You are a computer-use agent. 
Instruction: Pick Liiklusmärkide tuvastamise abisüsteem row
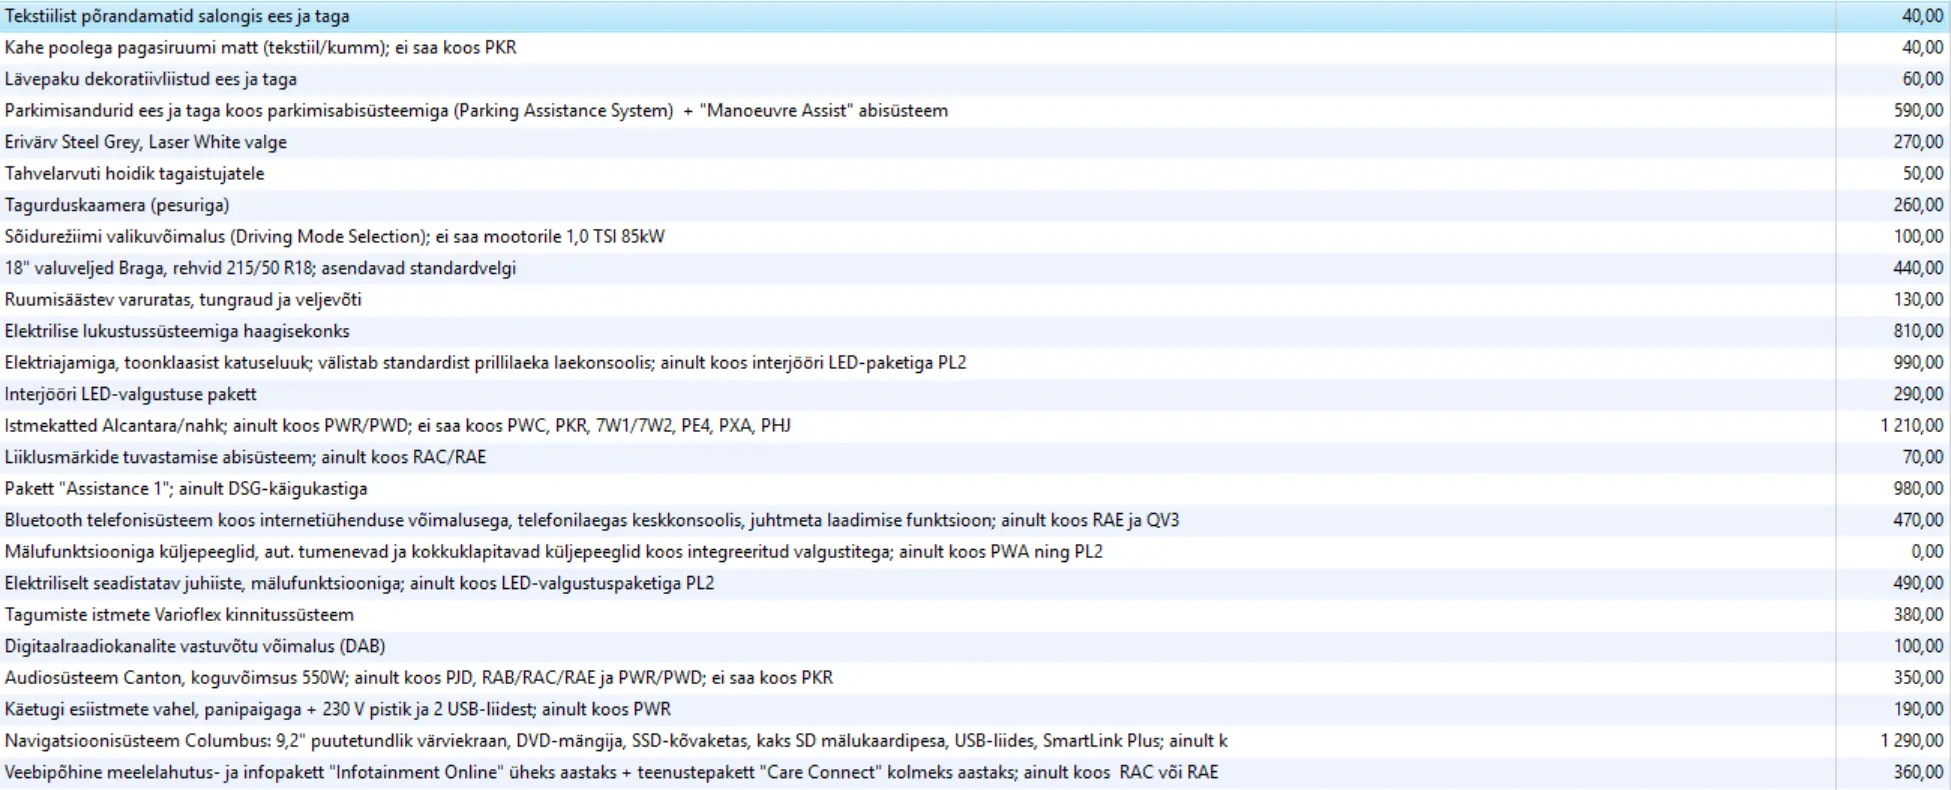(x=245, y=457)
